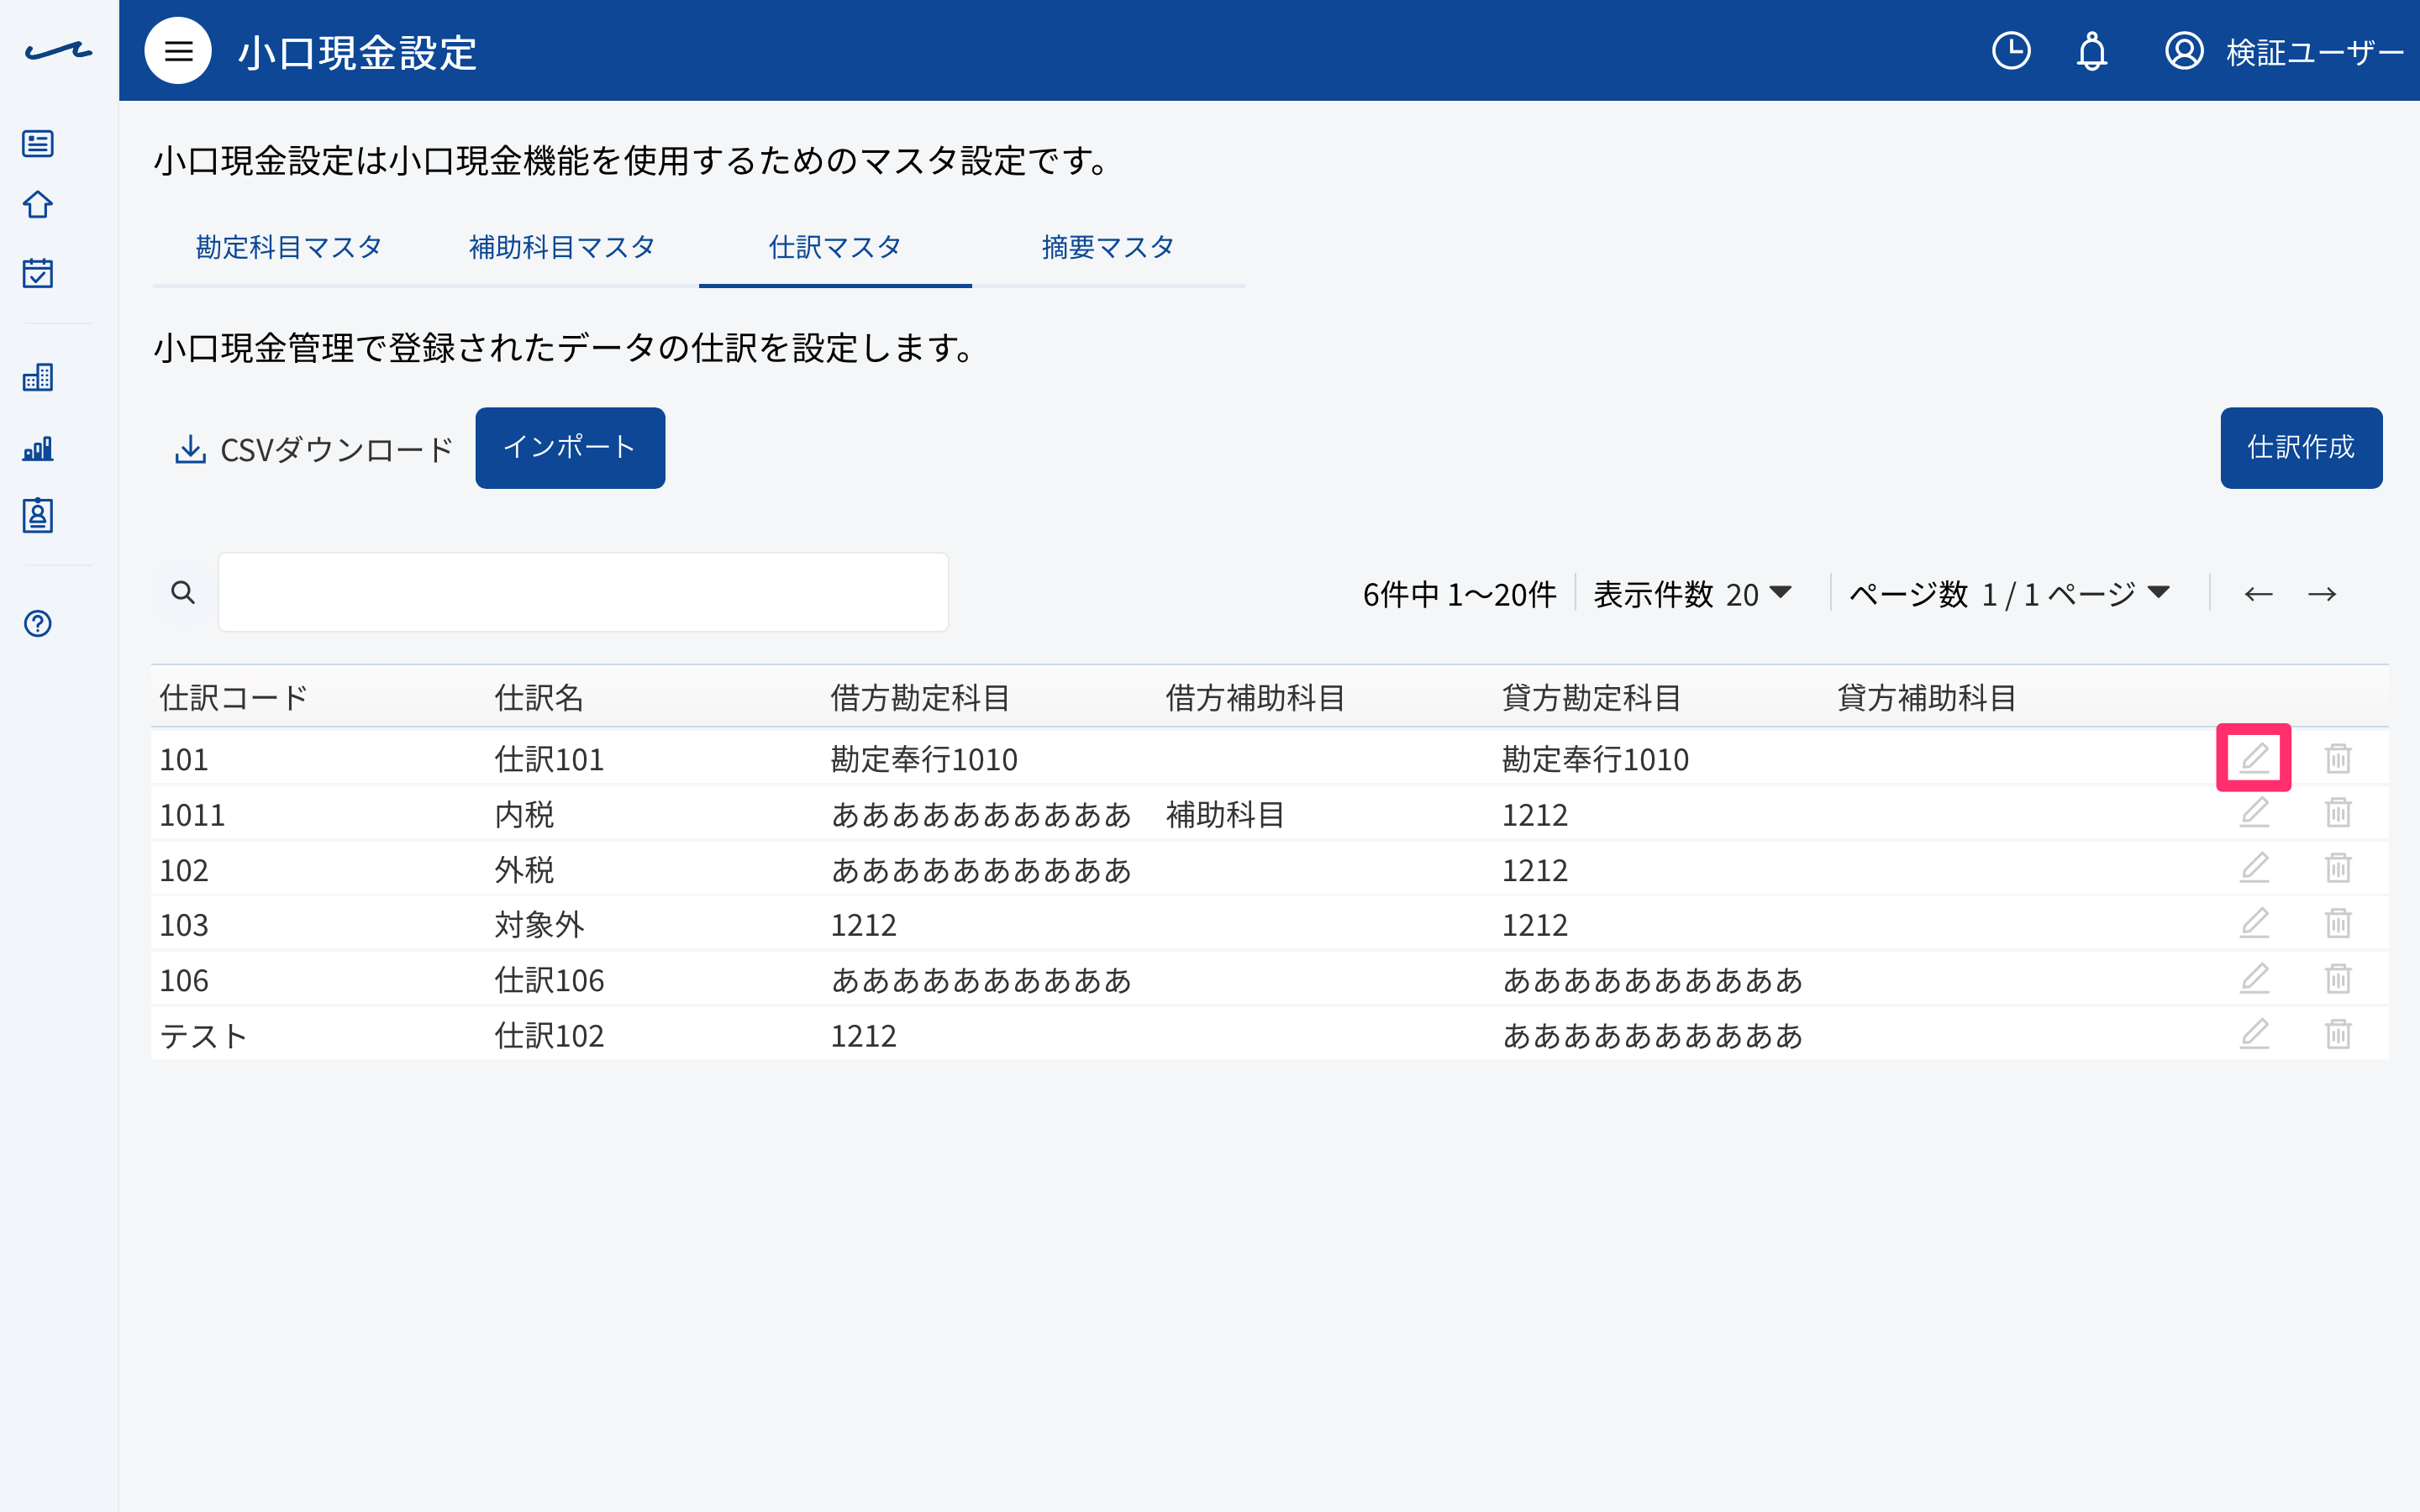Click the bar chart sidebar icon
2420x1512 pixels.
38,448
